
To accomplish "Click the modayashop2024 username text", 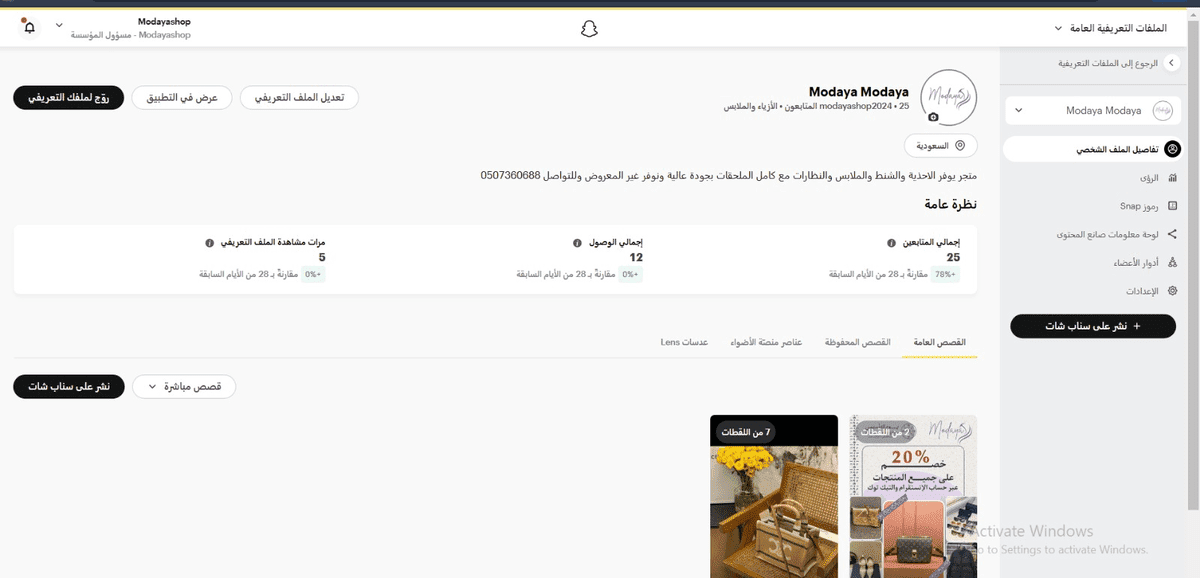I will point(859,106).
